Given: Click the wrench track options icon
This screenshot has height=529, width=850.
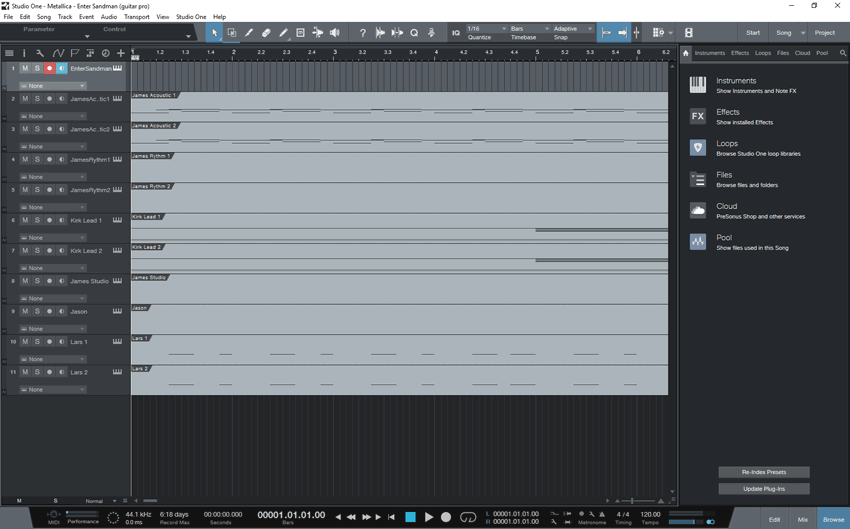Looking at the screenshot, I should tap(40, 53).
